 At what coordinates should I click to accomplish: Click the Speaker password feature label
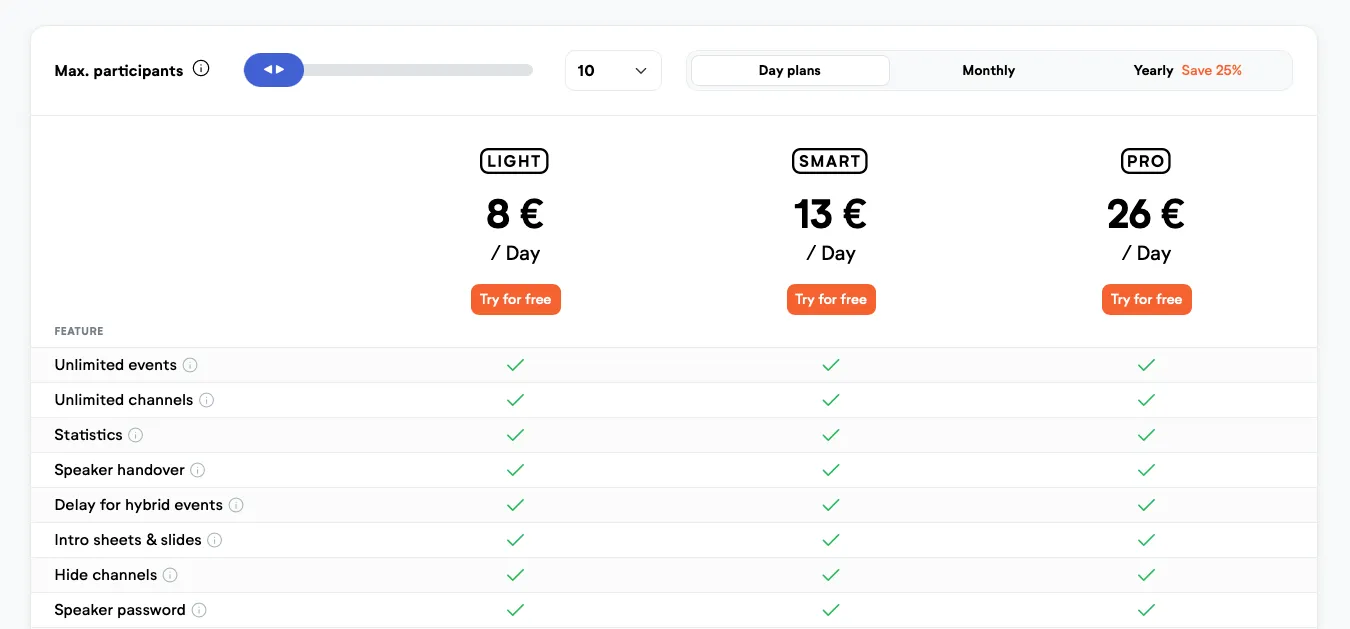click(x=120, y=610)
